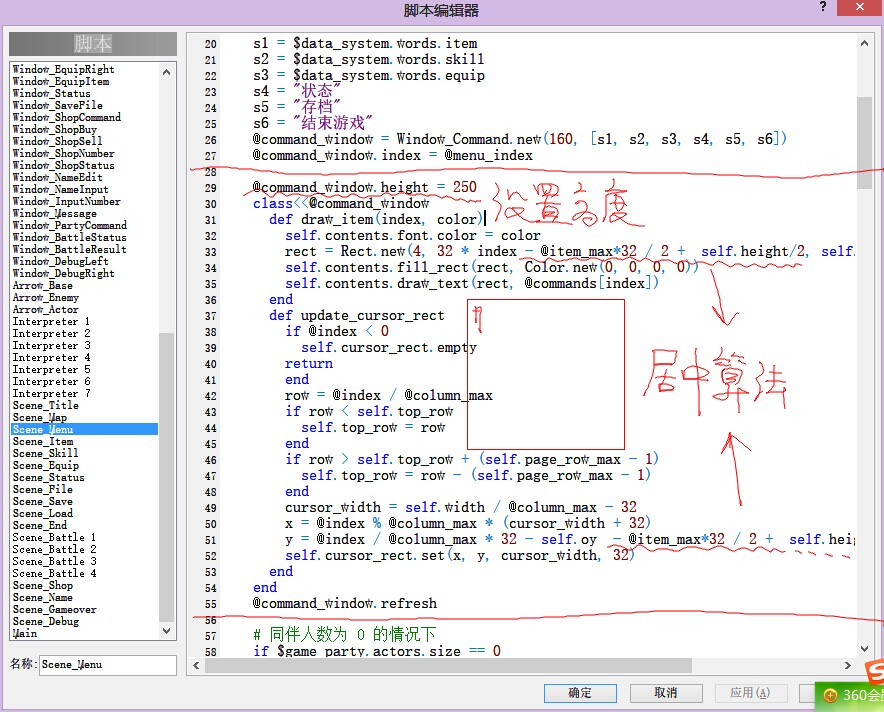Select Window_BattleResult script
Image resolution: width=884 pixels, height=712 pixels.
click(x=70, y=249)
